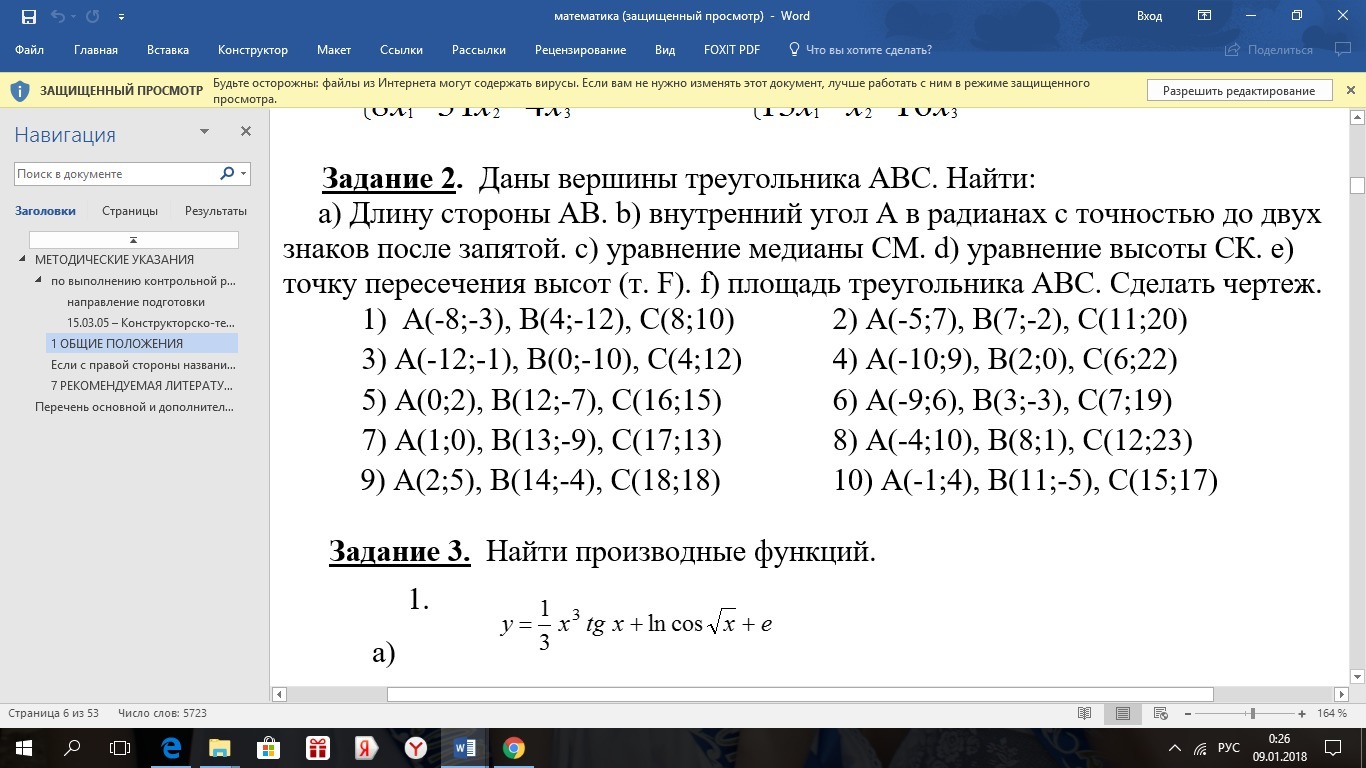
Task: Switch to Read Mode view icon
Action: click(1084, 714)
